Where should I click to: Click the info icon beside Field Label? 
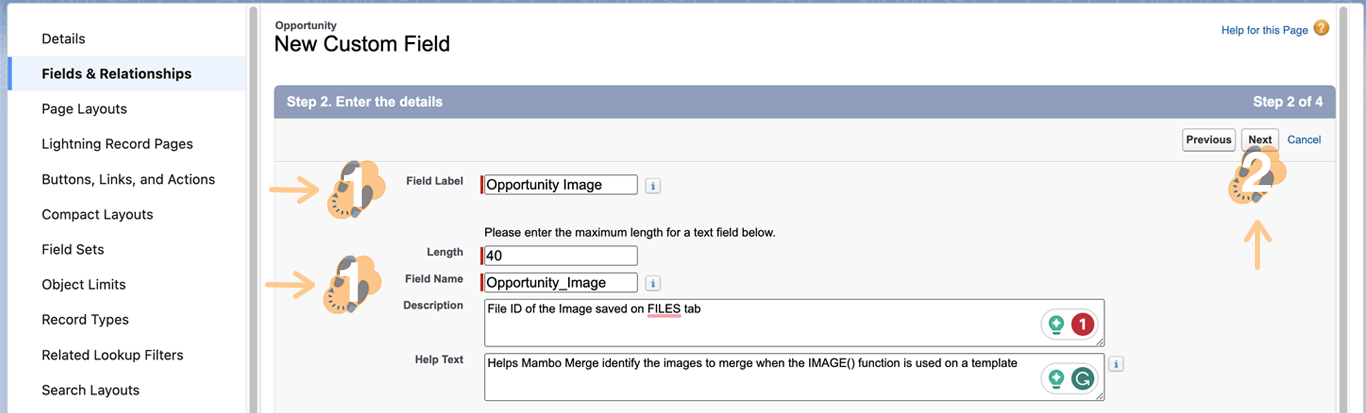[x=652, y=185]
